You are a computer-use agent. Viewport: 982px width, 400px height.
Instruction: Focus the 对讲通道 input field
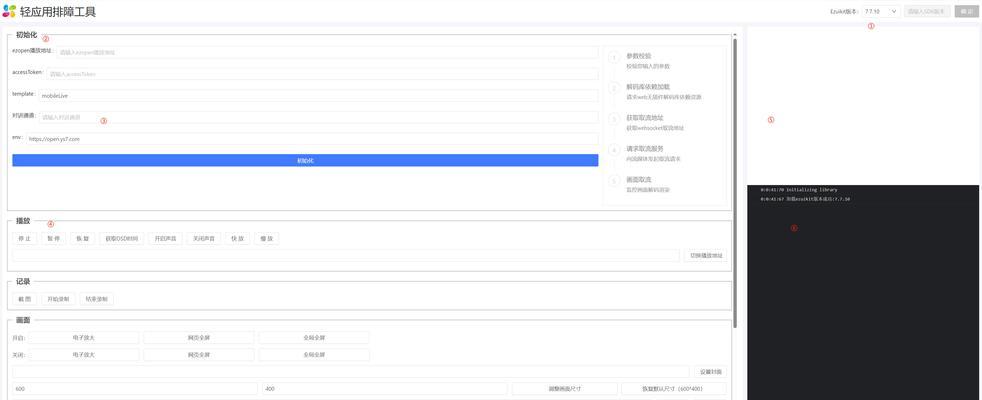coord(318,117)
